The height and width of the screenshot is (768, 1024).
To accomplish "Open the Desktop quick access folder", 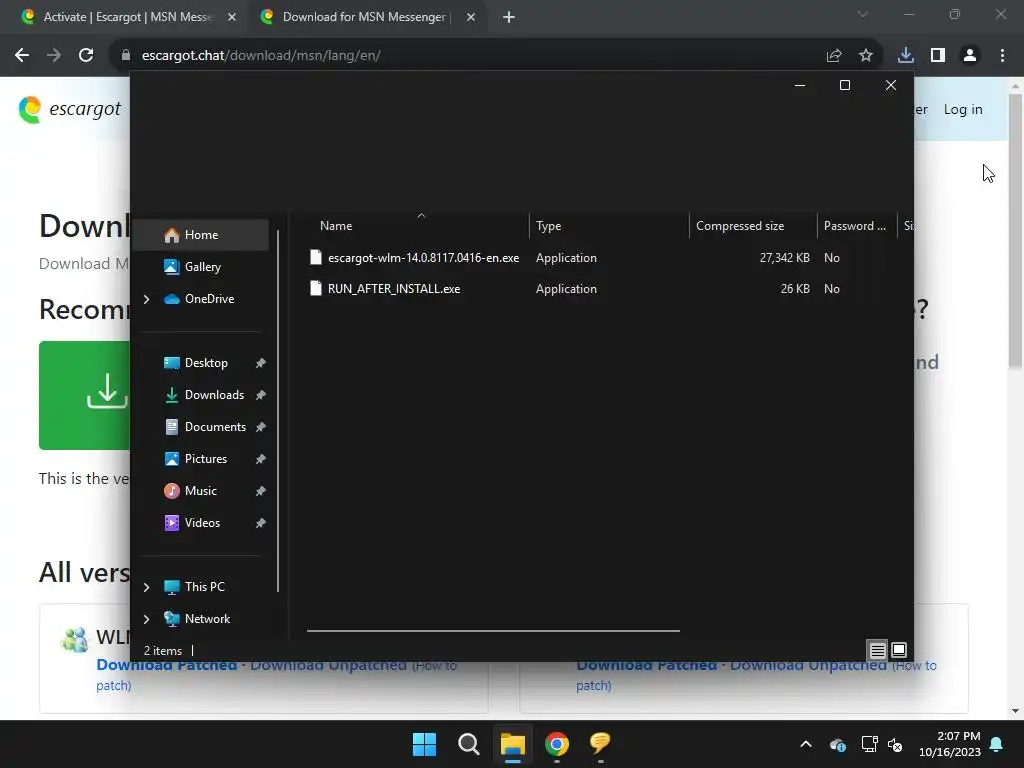I will tap(206, 362).
